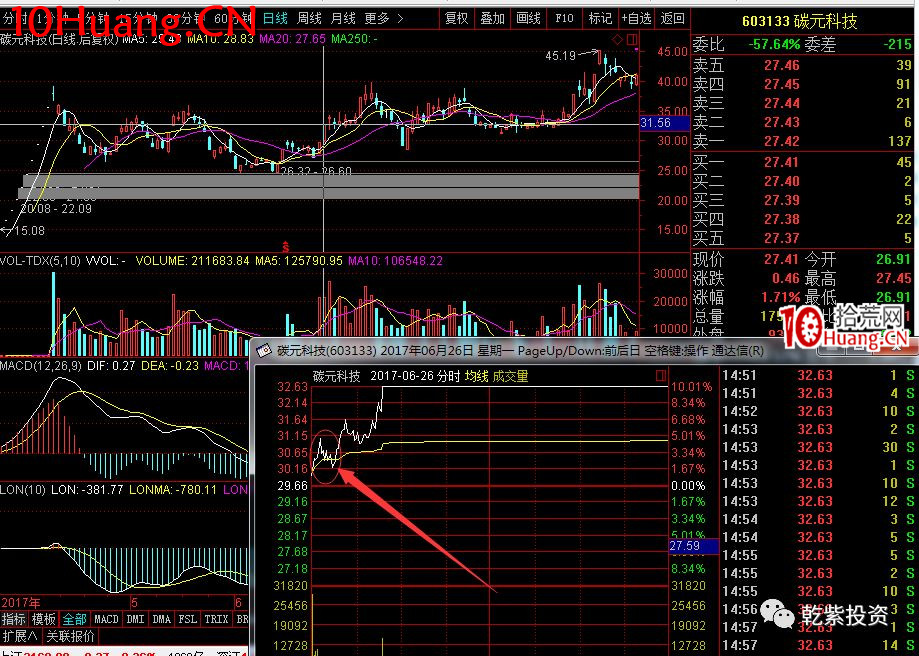The height and width of the screenshot is (656, 919).
Task: Select the 买五 27.37 bid row
Action: [802, 238]
